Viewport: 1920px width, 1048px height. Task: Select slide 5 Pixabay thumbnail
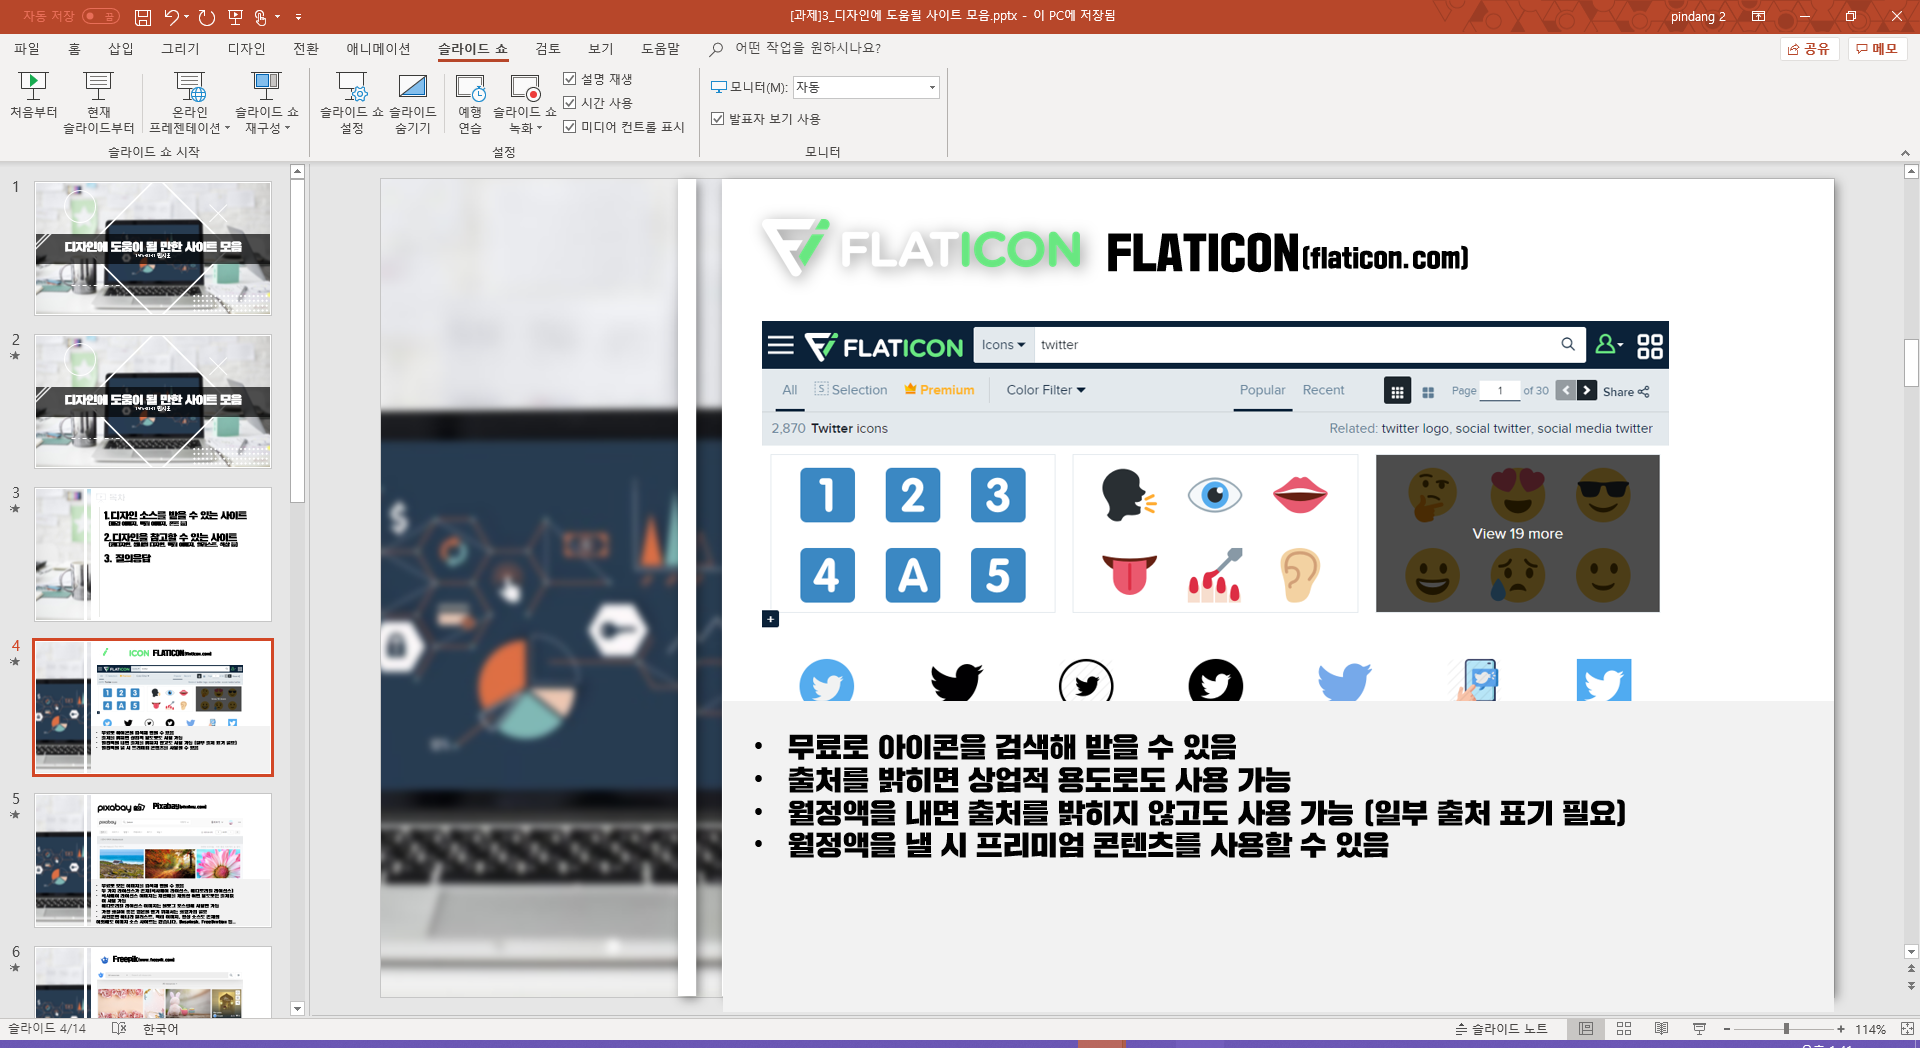point(153,860)
